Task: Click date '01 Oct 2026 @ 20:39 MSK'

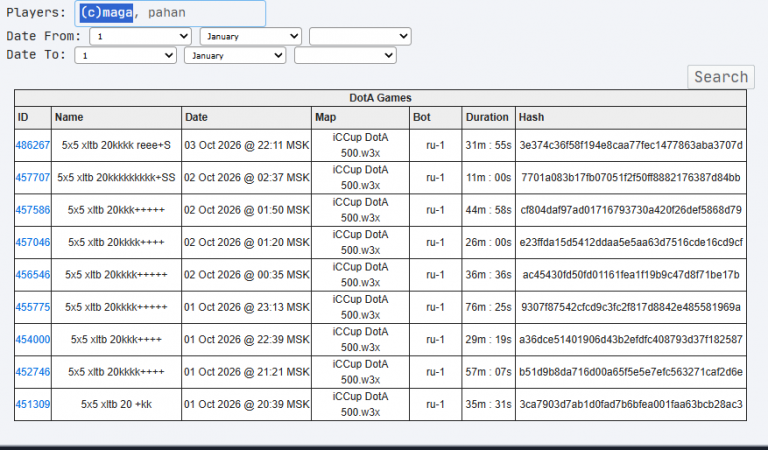Action: (x=246, y=404)
